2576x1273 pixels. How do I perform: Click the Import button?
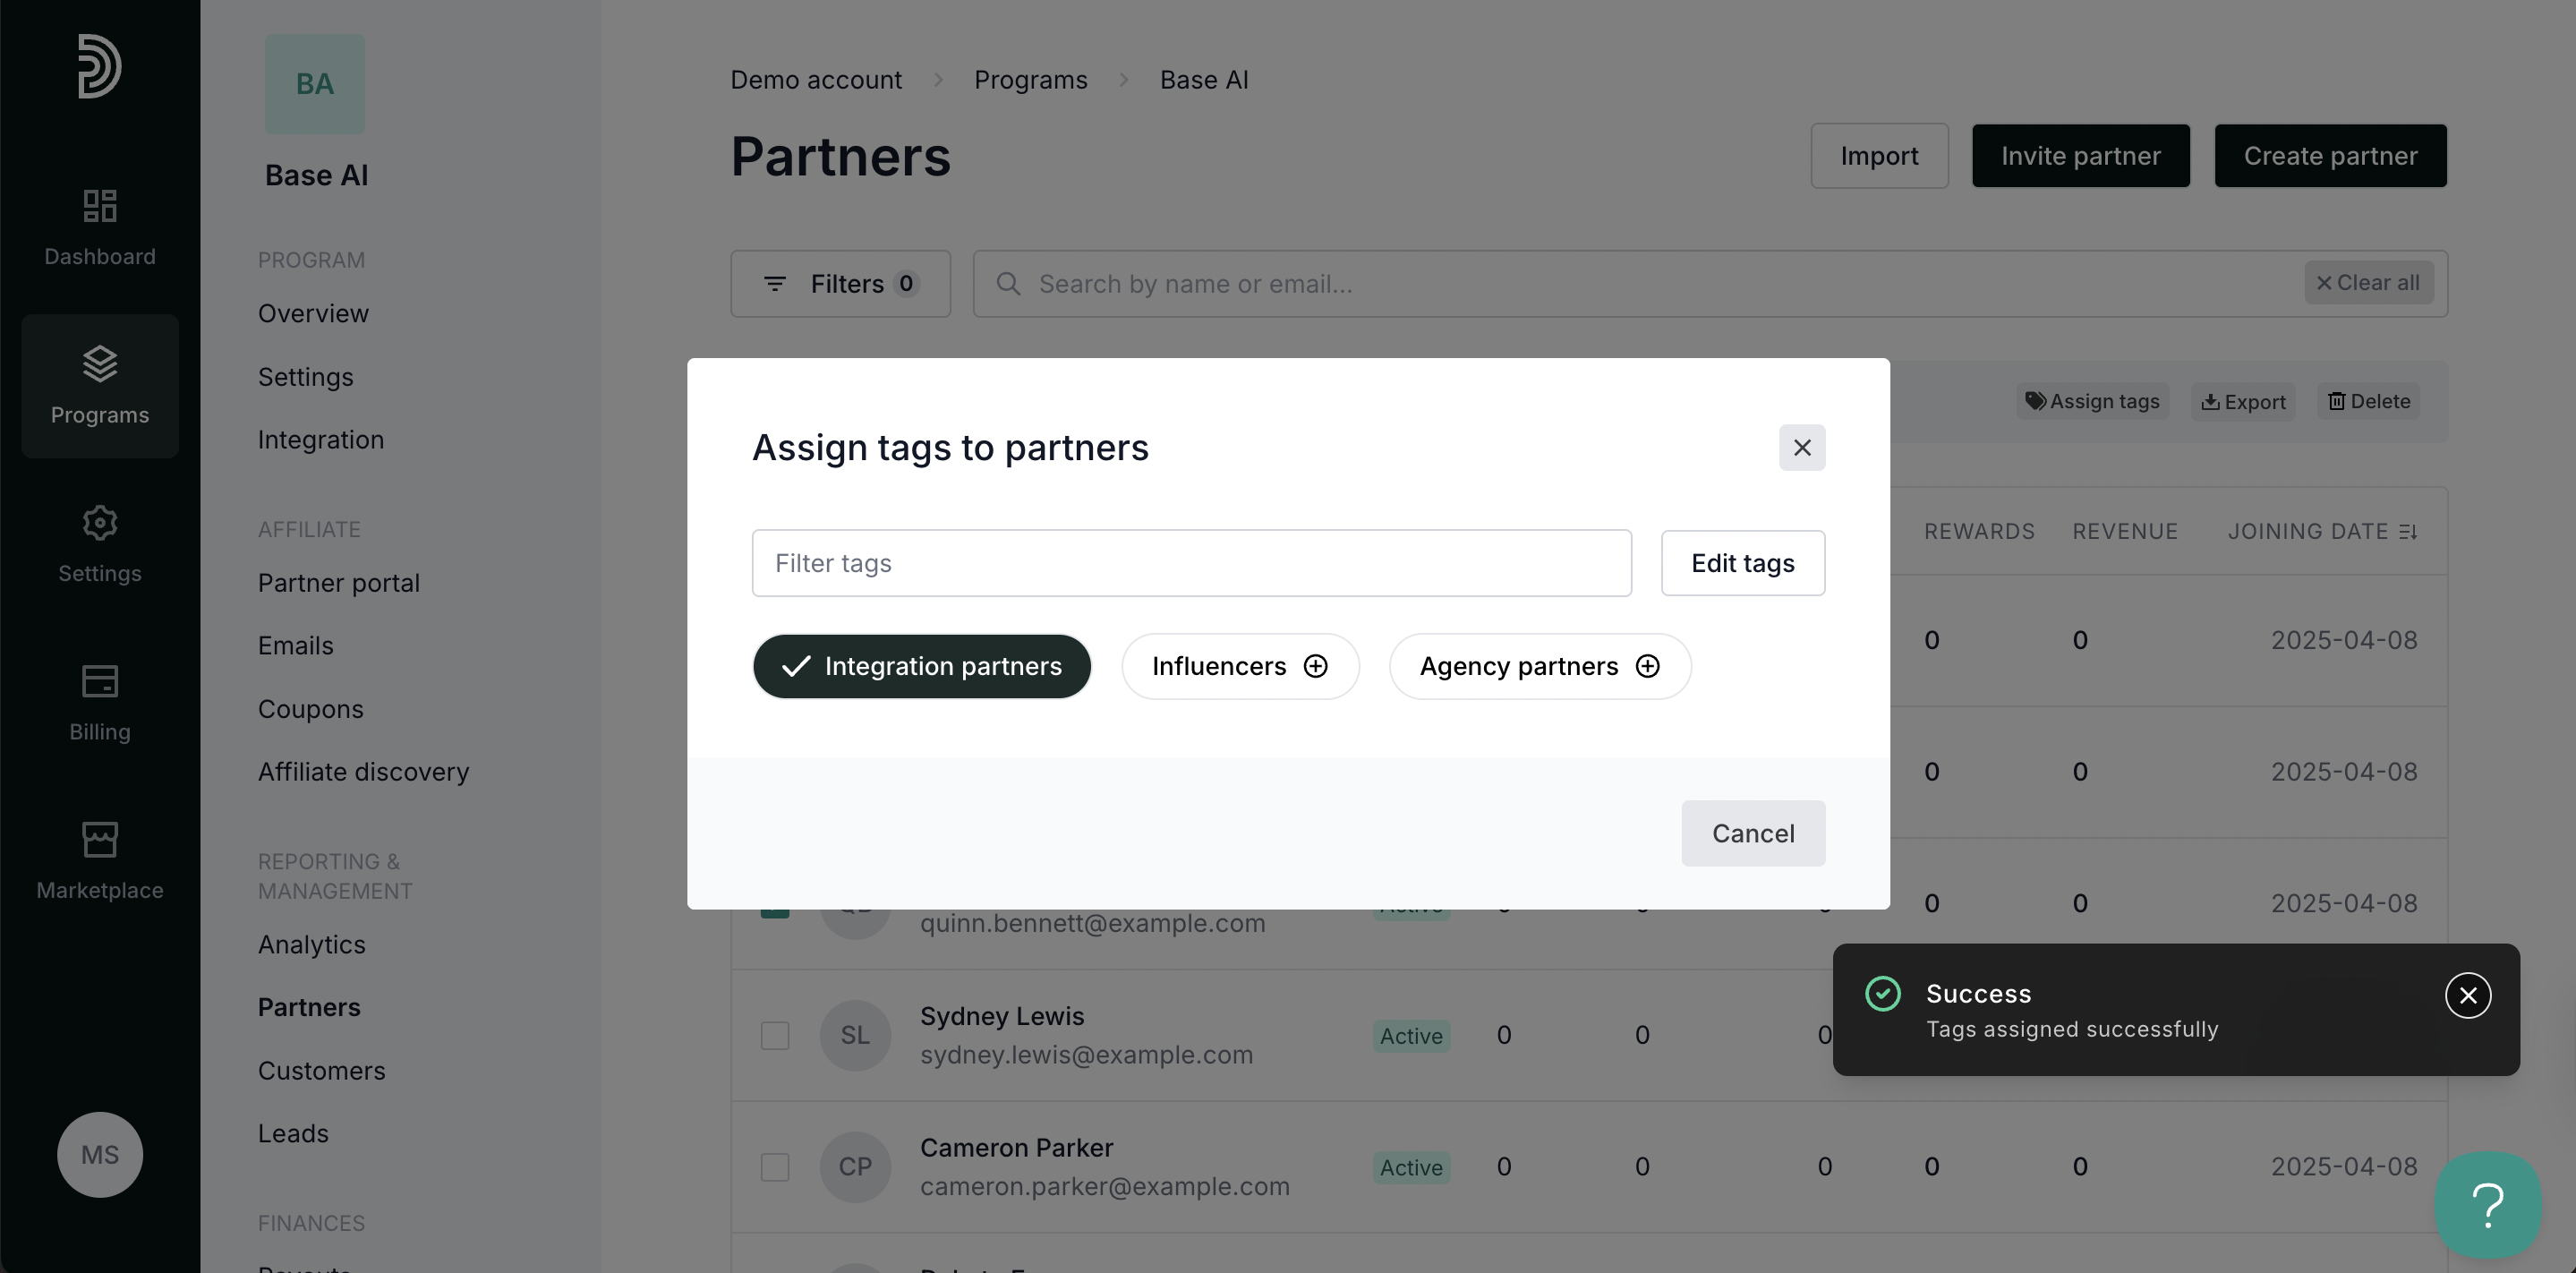[1879, 156]
